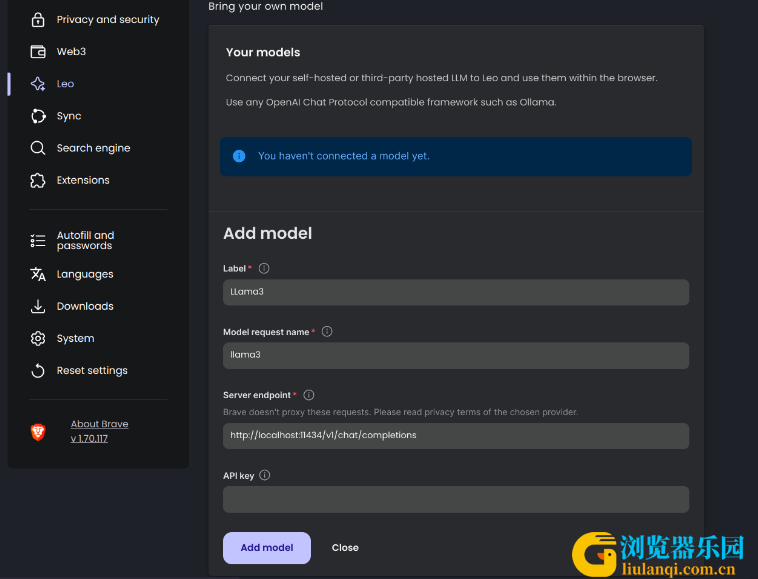
Task: Click the Privacy and security lock icon
Action: [38, 20]
